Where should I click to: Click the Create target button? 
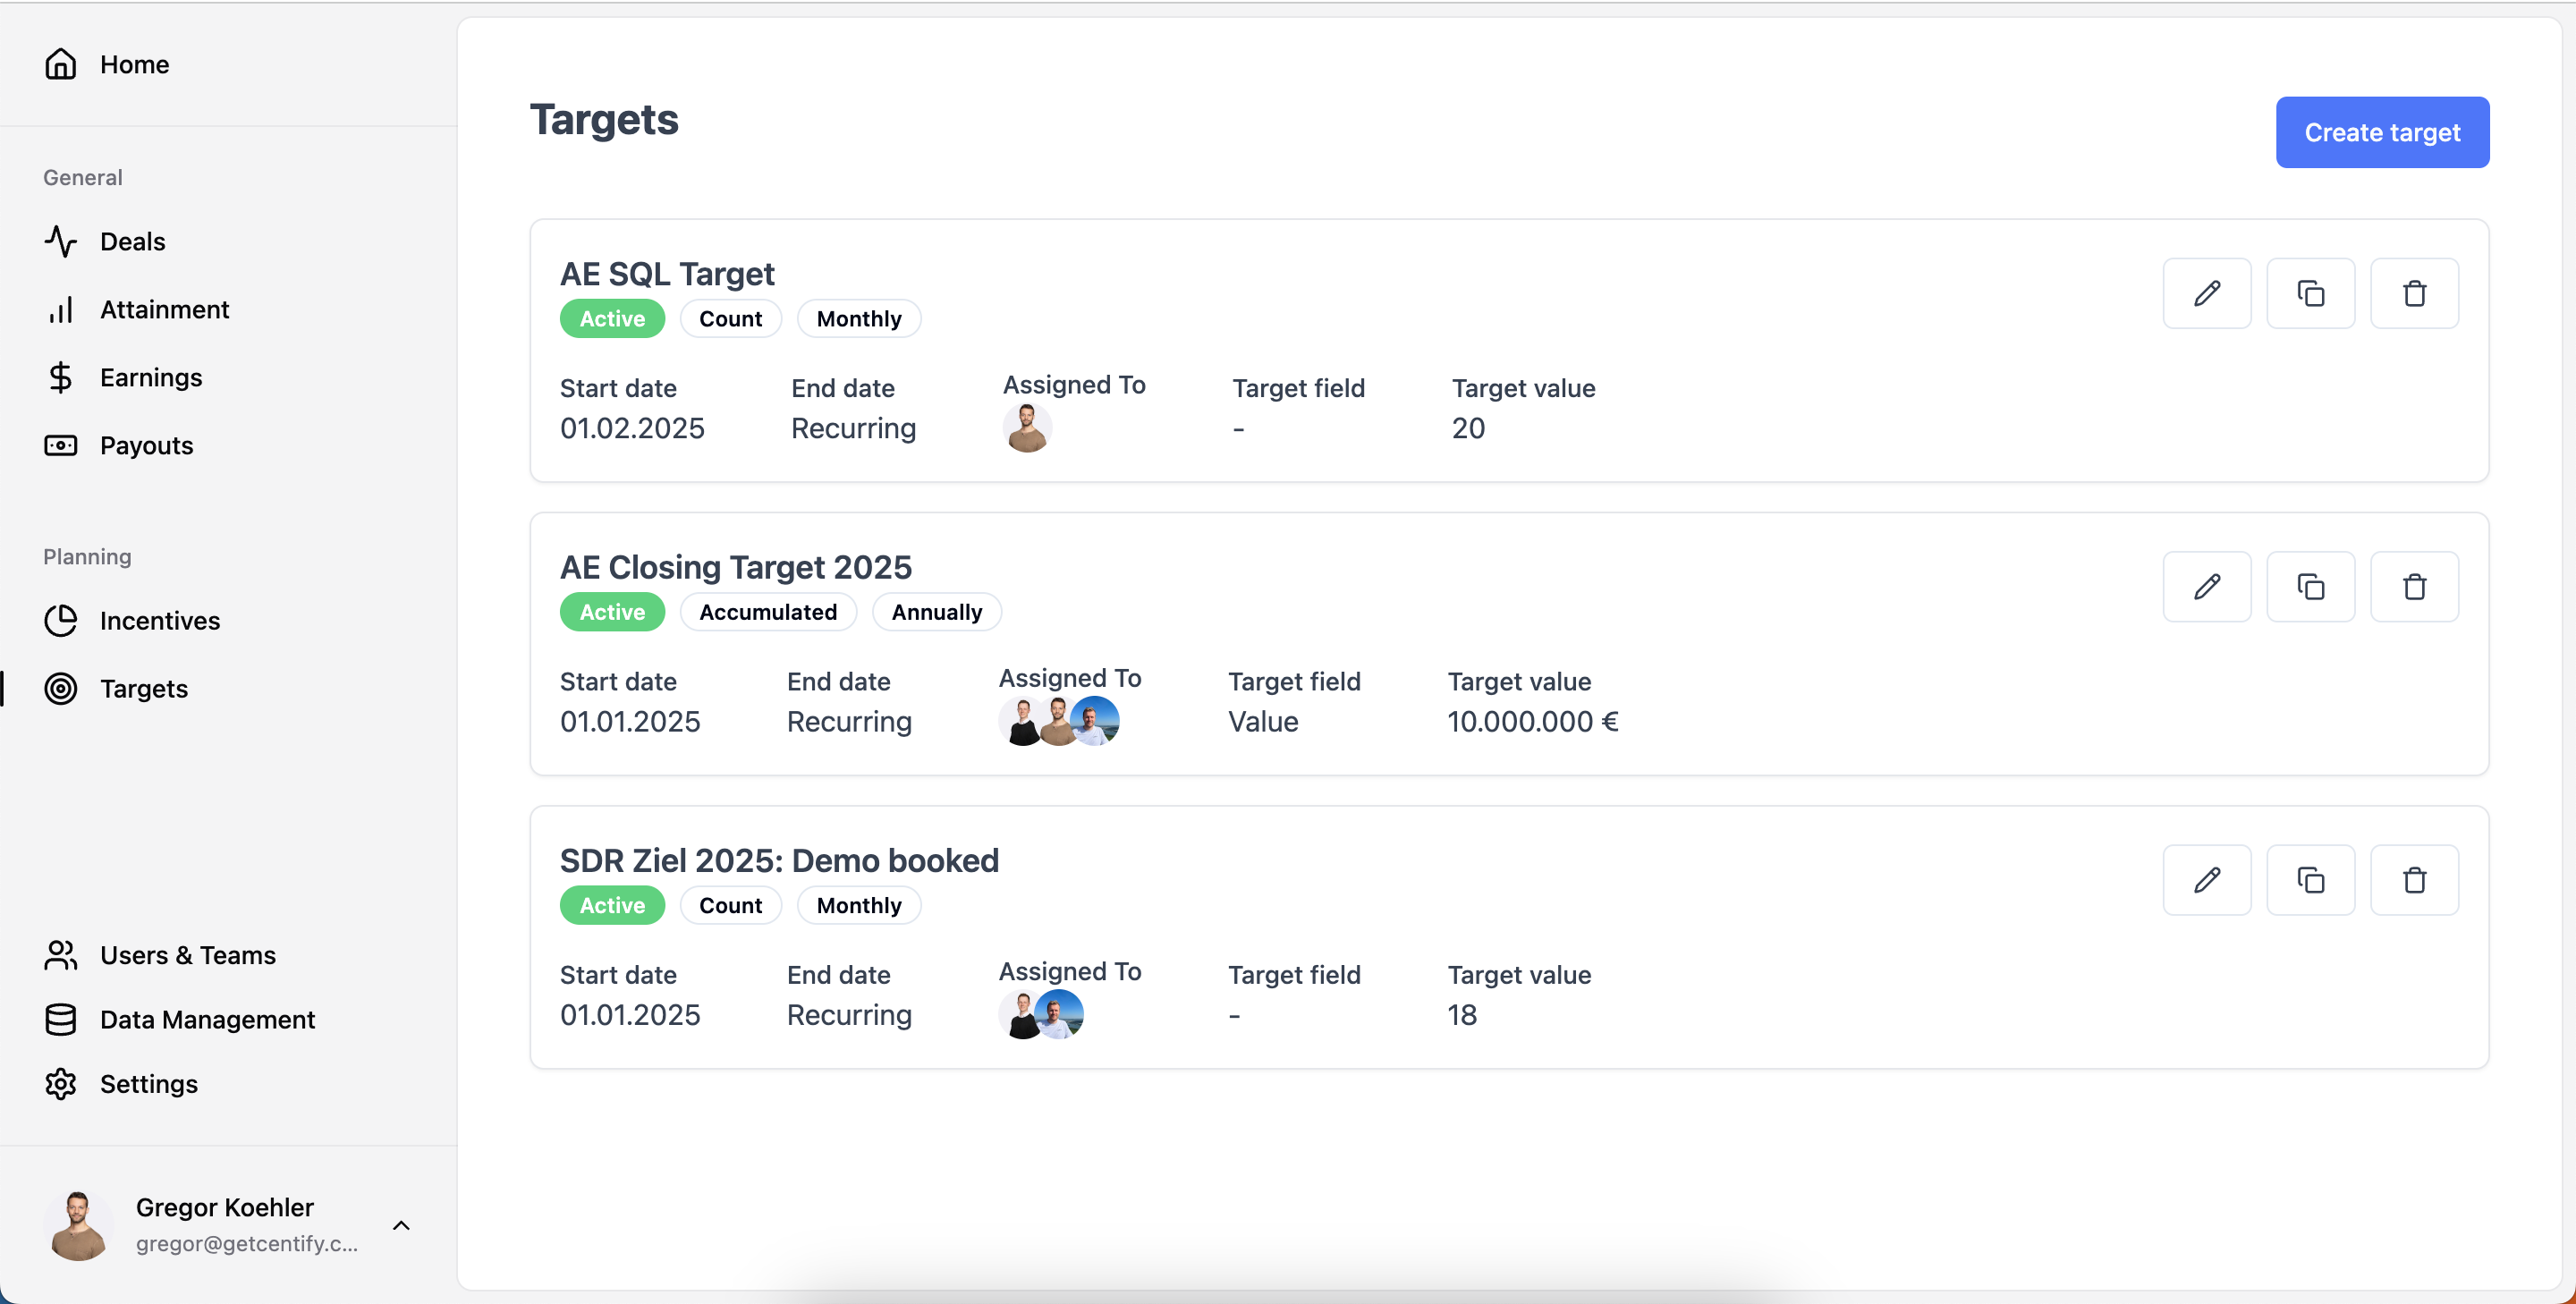click(2382, 132)
